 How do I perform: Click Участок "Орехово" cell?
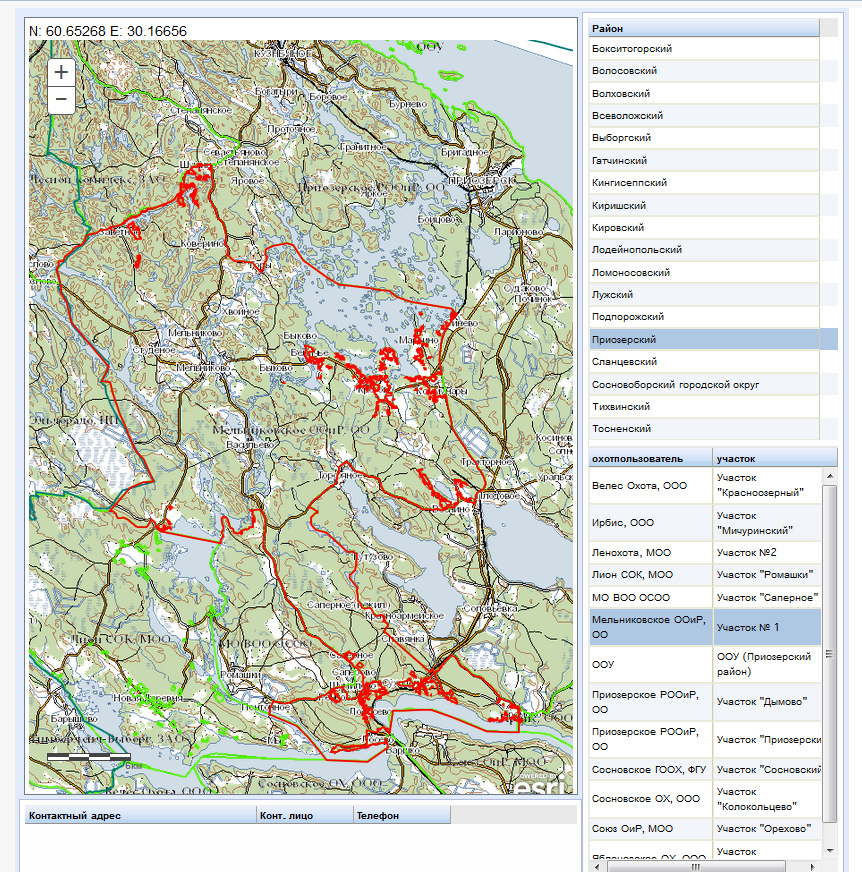767,829
